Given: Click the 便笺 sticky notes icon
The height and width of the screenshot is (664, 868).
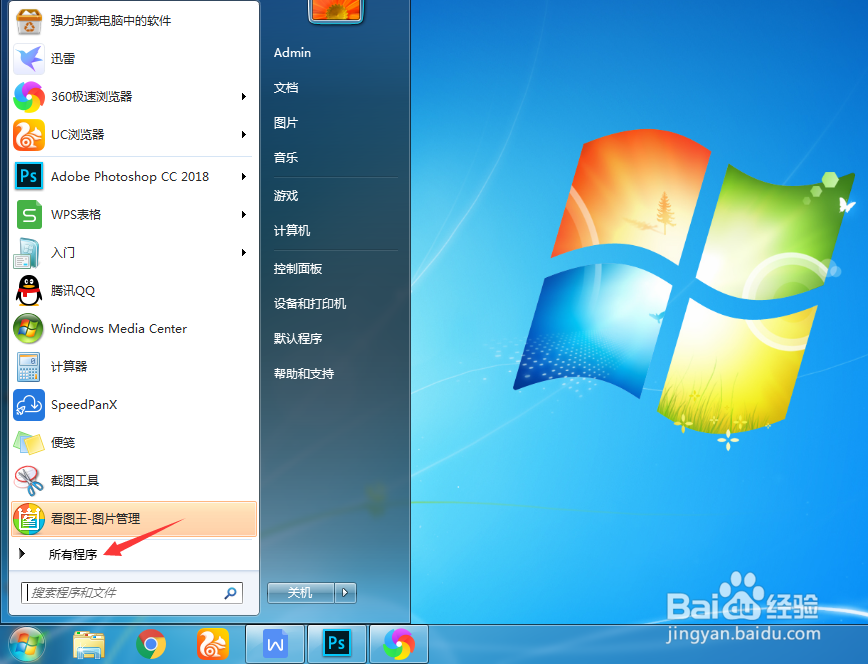Looking at the screenshot, I should [x=29, y=442].
